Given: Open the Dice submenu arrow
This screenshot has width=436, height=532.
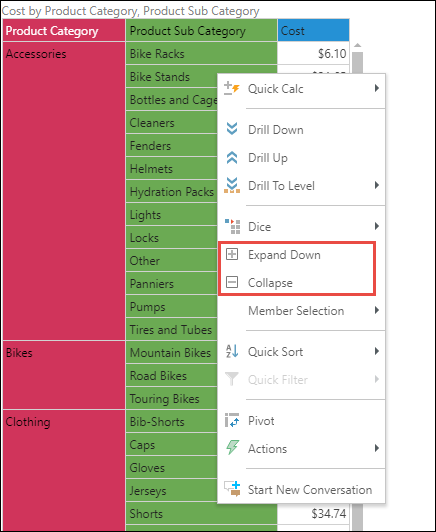Looking at the screenshot, I should click(x=377, y=226).
